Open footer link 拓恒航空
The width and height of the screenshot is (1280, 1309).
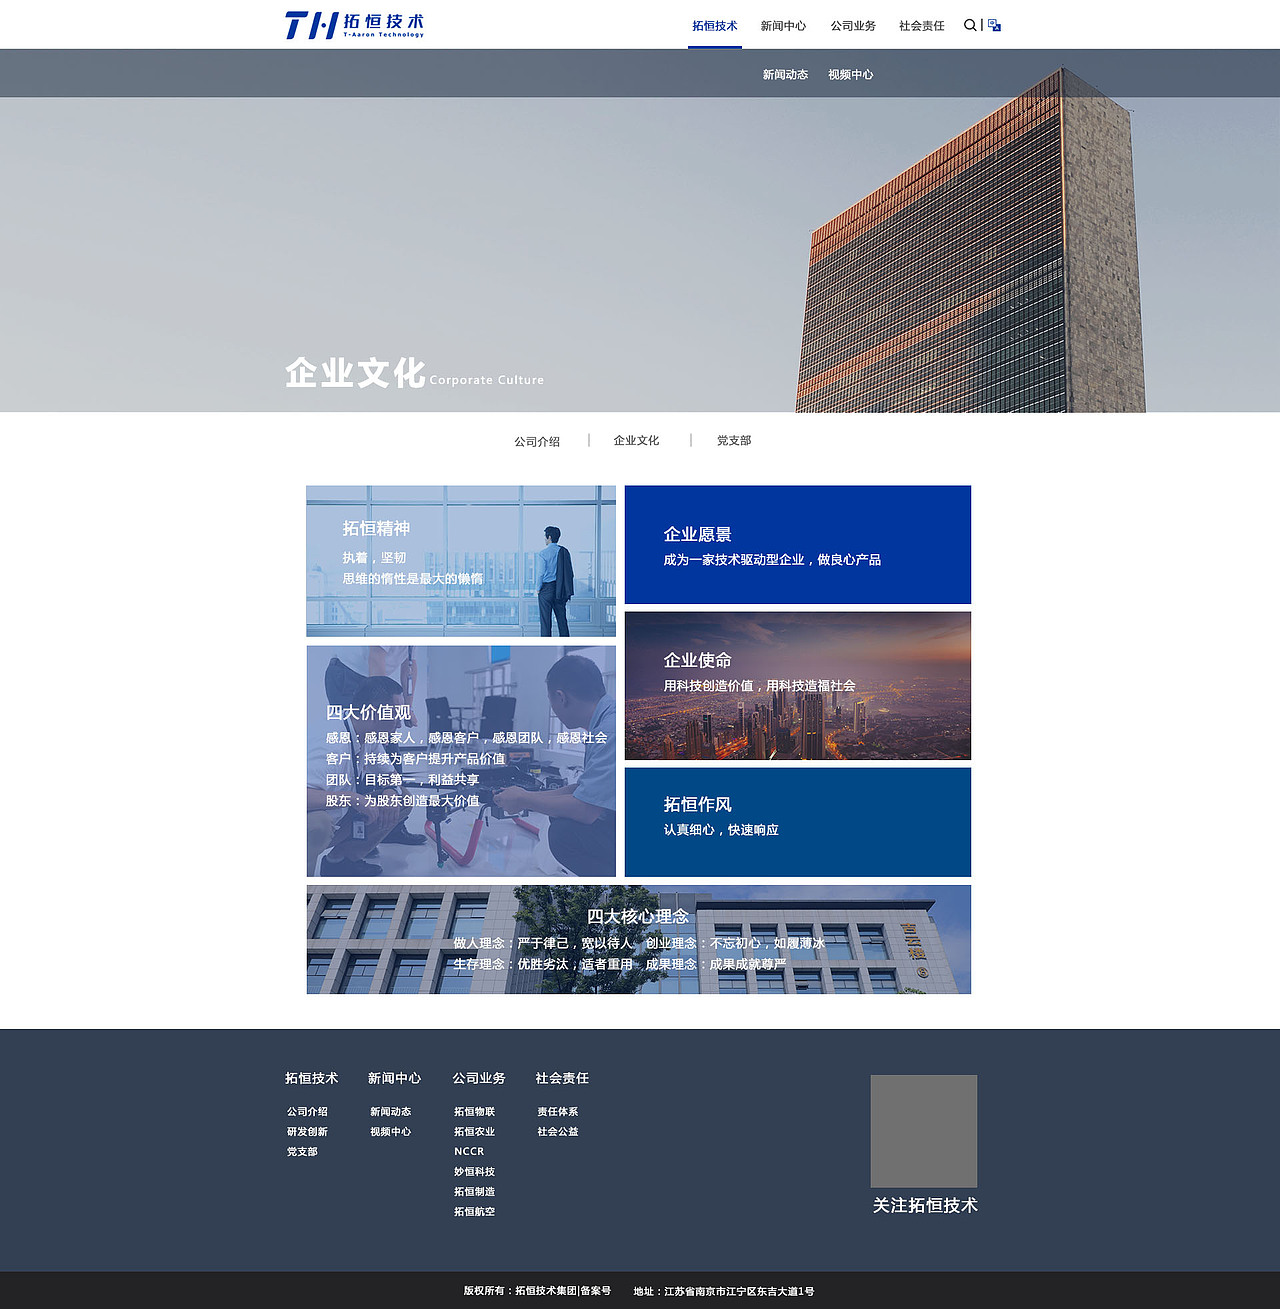coord(475,1211)
